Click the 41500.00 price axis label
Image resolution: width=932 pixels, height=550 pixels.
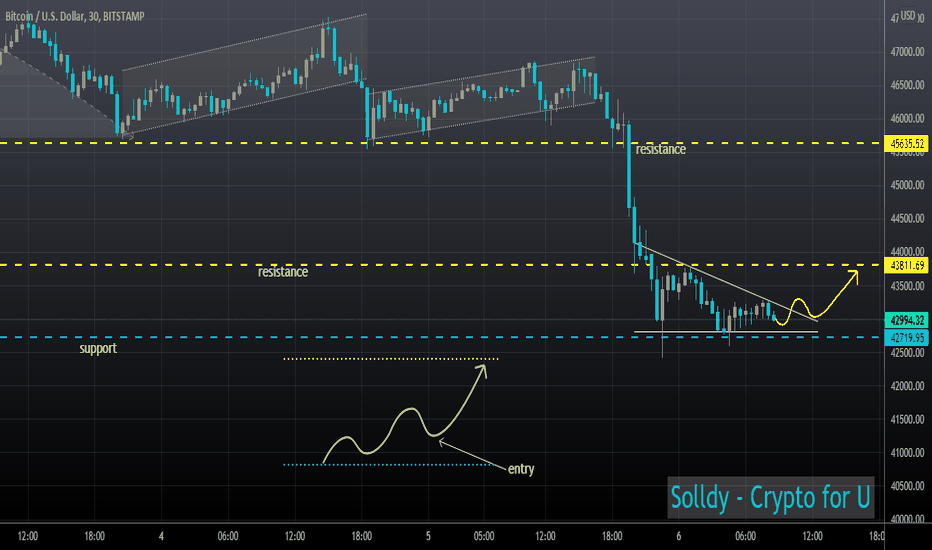(x=907, y=420)
